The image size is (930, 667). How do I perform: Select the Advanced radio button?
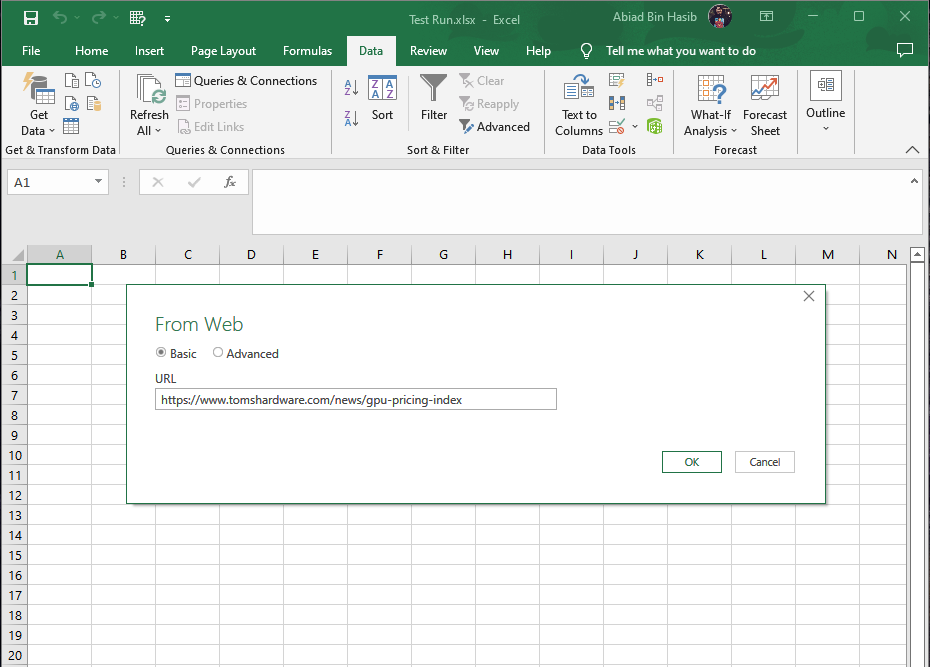pos(218,353)
